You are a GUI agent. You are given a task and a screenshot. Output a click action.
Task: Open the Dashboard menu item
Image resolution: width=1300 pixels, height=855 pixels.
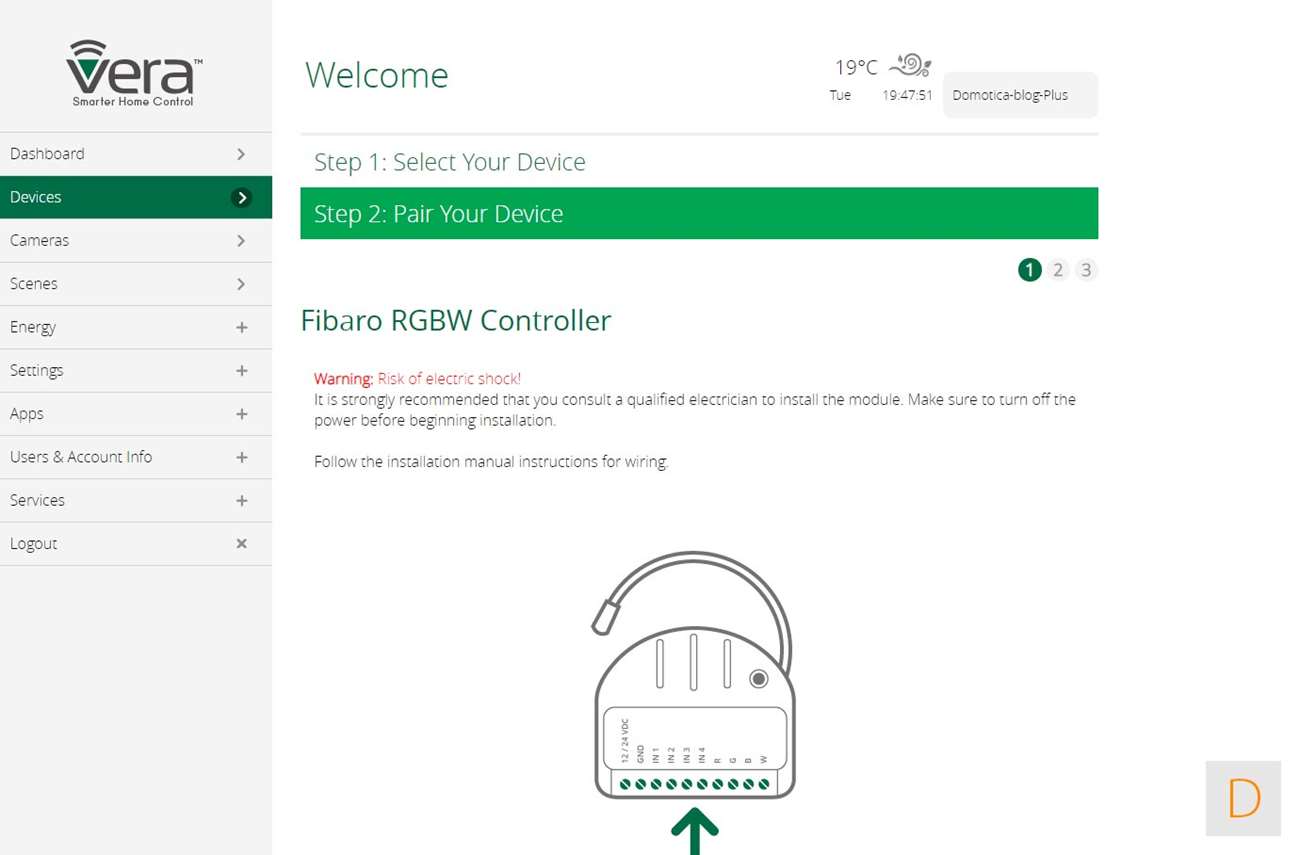pyautogui.click(x=48, y=154)
